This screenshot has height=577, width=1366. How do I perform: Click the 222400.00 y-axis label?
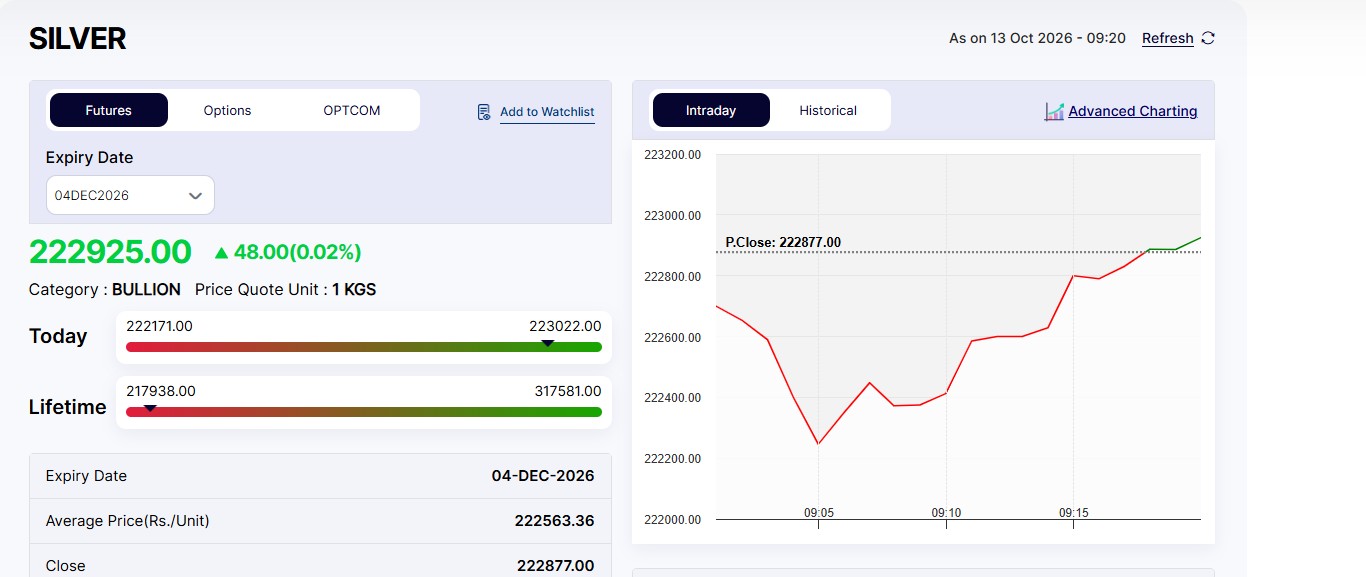[x=672, y=398]
